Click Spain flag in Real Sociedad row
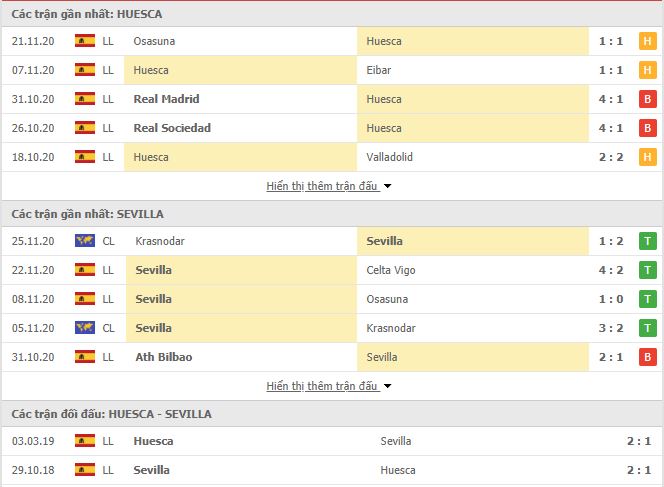This screenshot has width=664, height=487. [85, 127]
